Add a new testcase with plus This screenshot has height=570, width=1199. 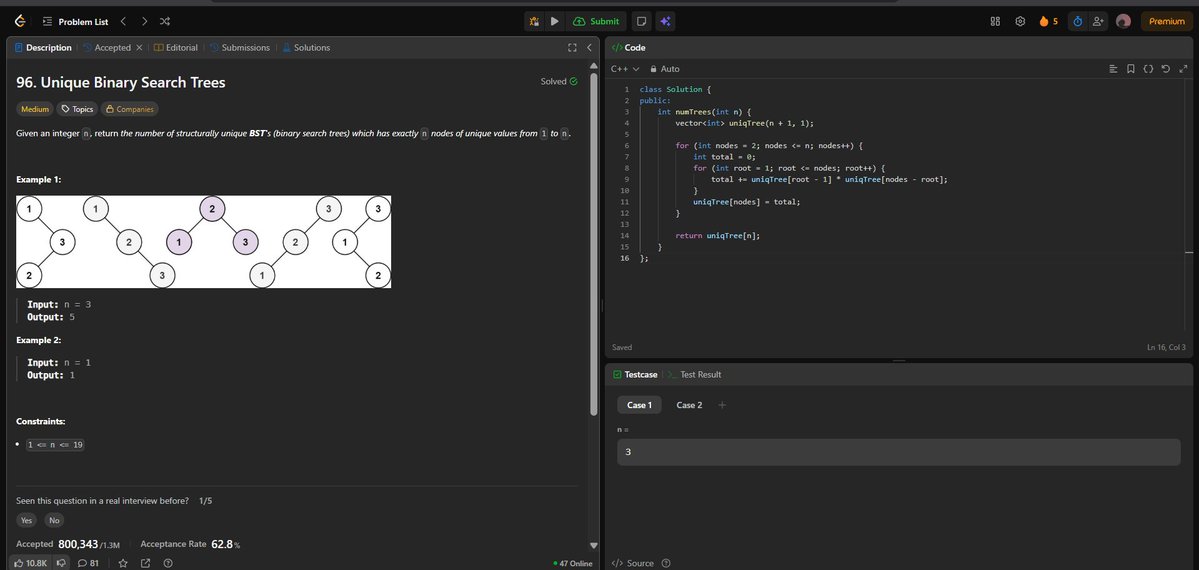click(722, 405)
